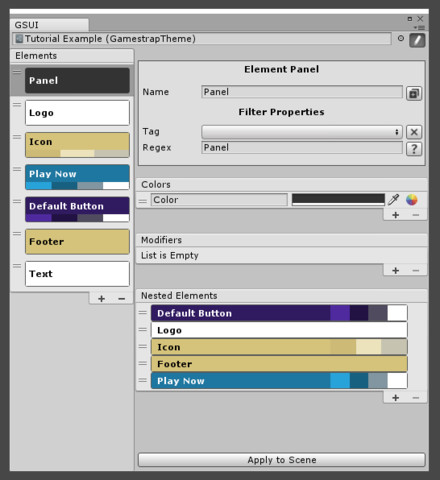This screenshot has height=480, width=440.
Task: Click the dark Color swatch bar
Action: [338, 200]
